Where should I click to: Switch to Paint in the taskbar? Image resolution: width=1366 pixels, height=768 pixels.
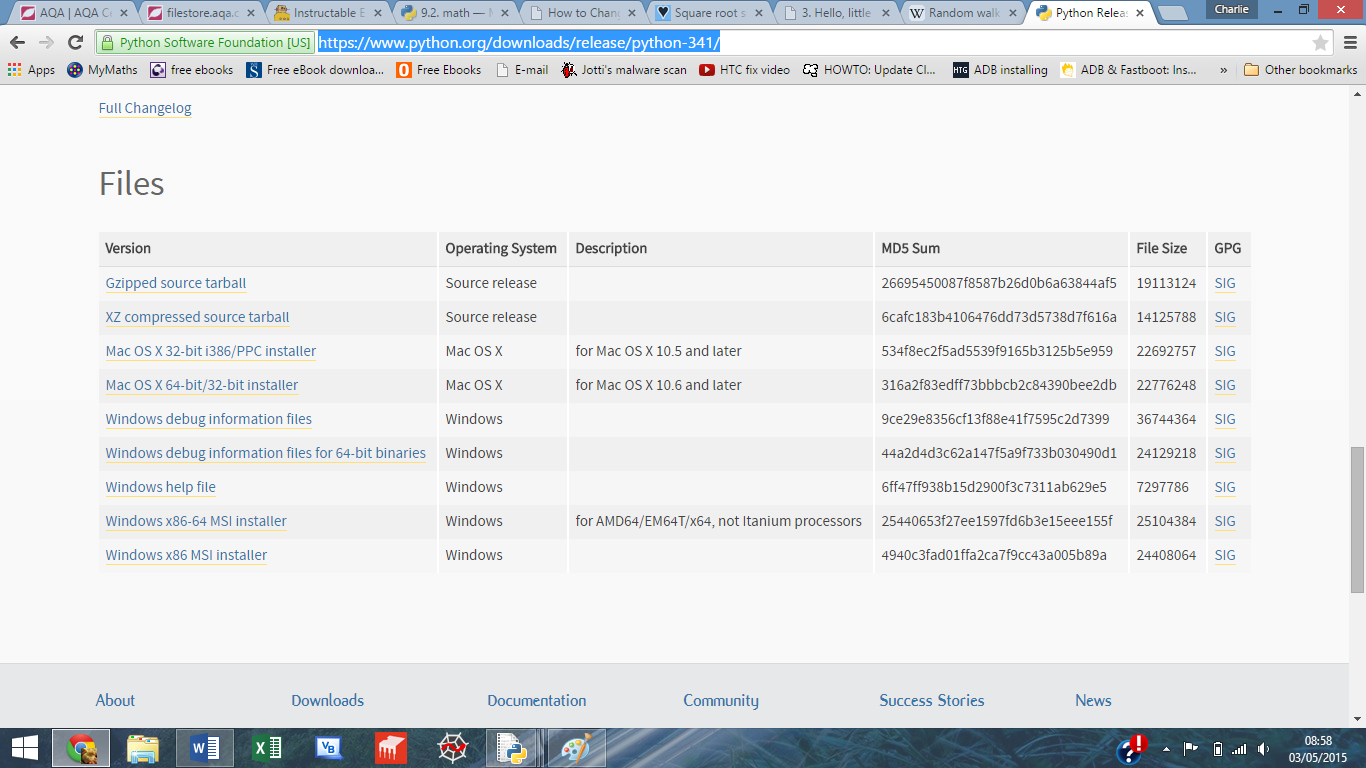577,747
